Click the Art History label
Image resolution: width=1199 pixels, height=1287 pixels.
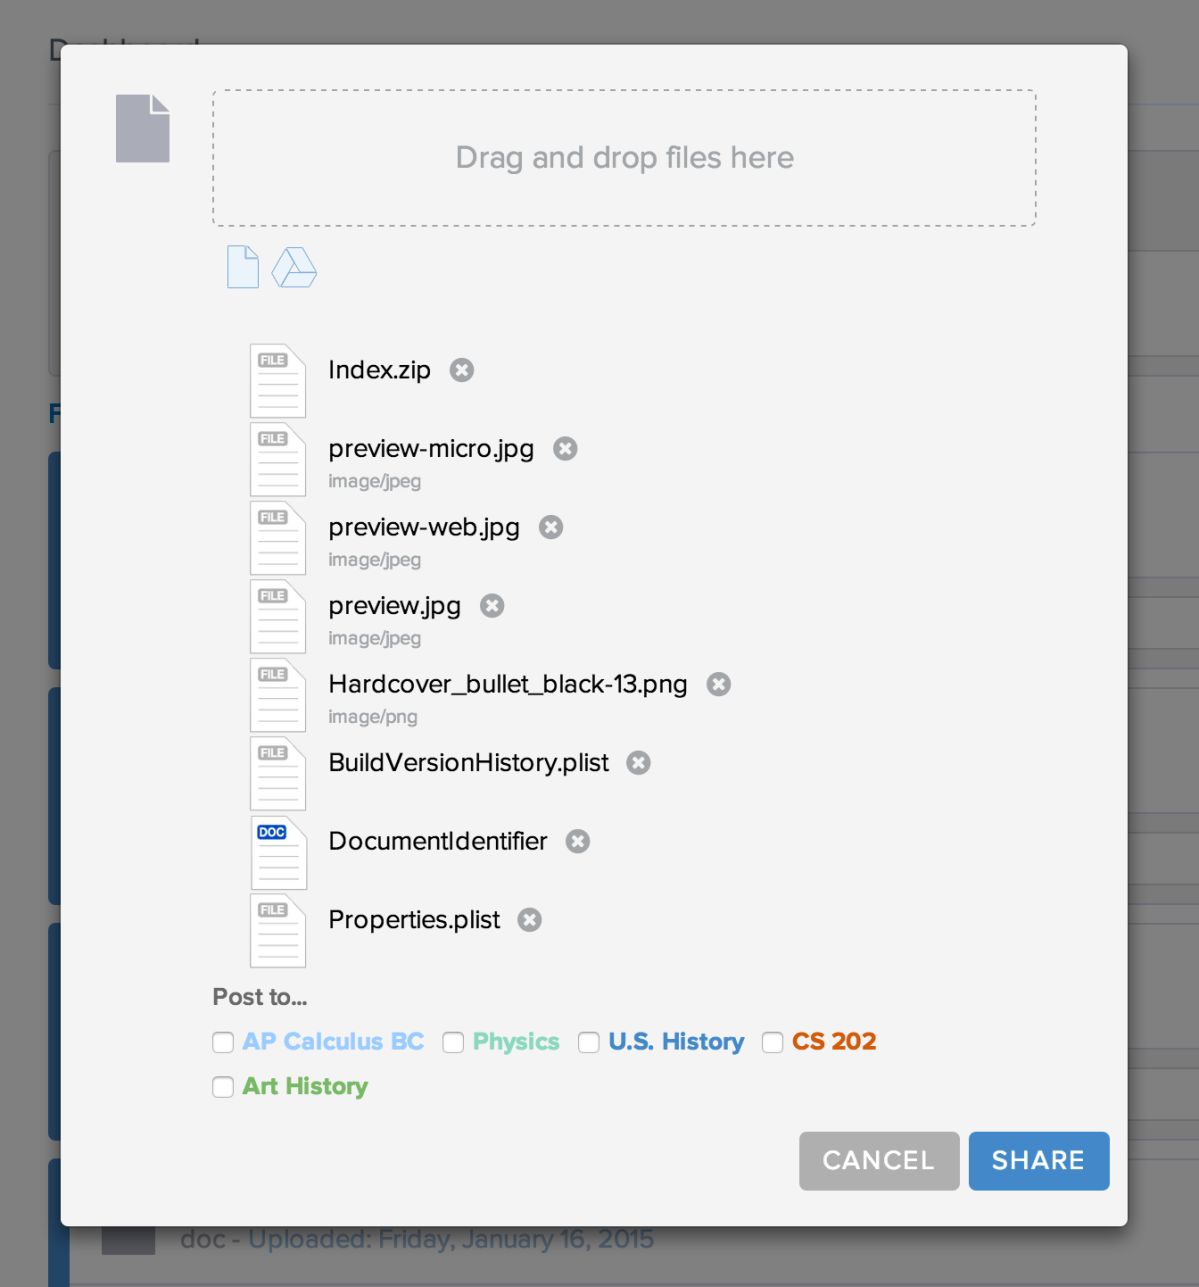click(305, 1086)
